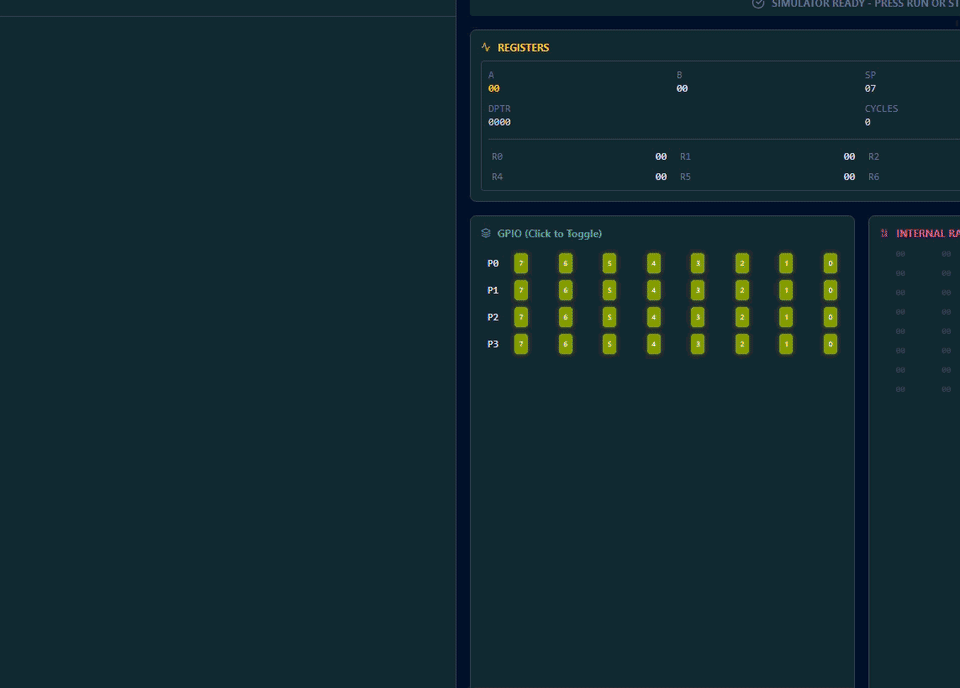Click the first RAM cell showing 00
Viewport: 960px width, 688px height.
899,253
